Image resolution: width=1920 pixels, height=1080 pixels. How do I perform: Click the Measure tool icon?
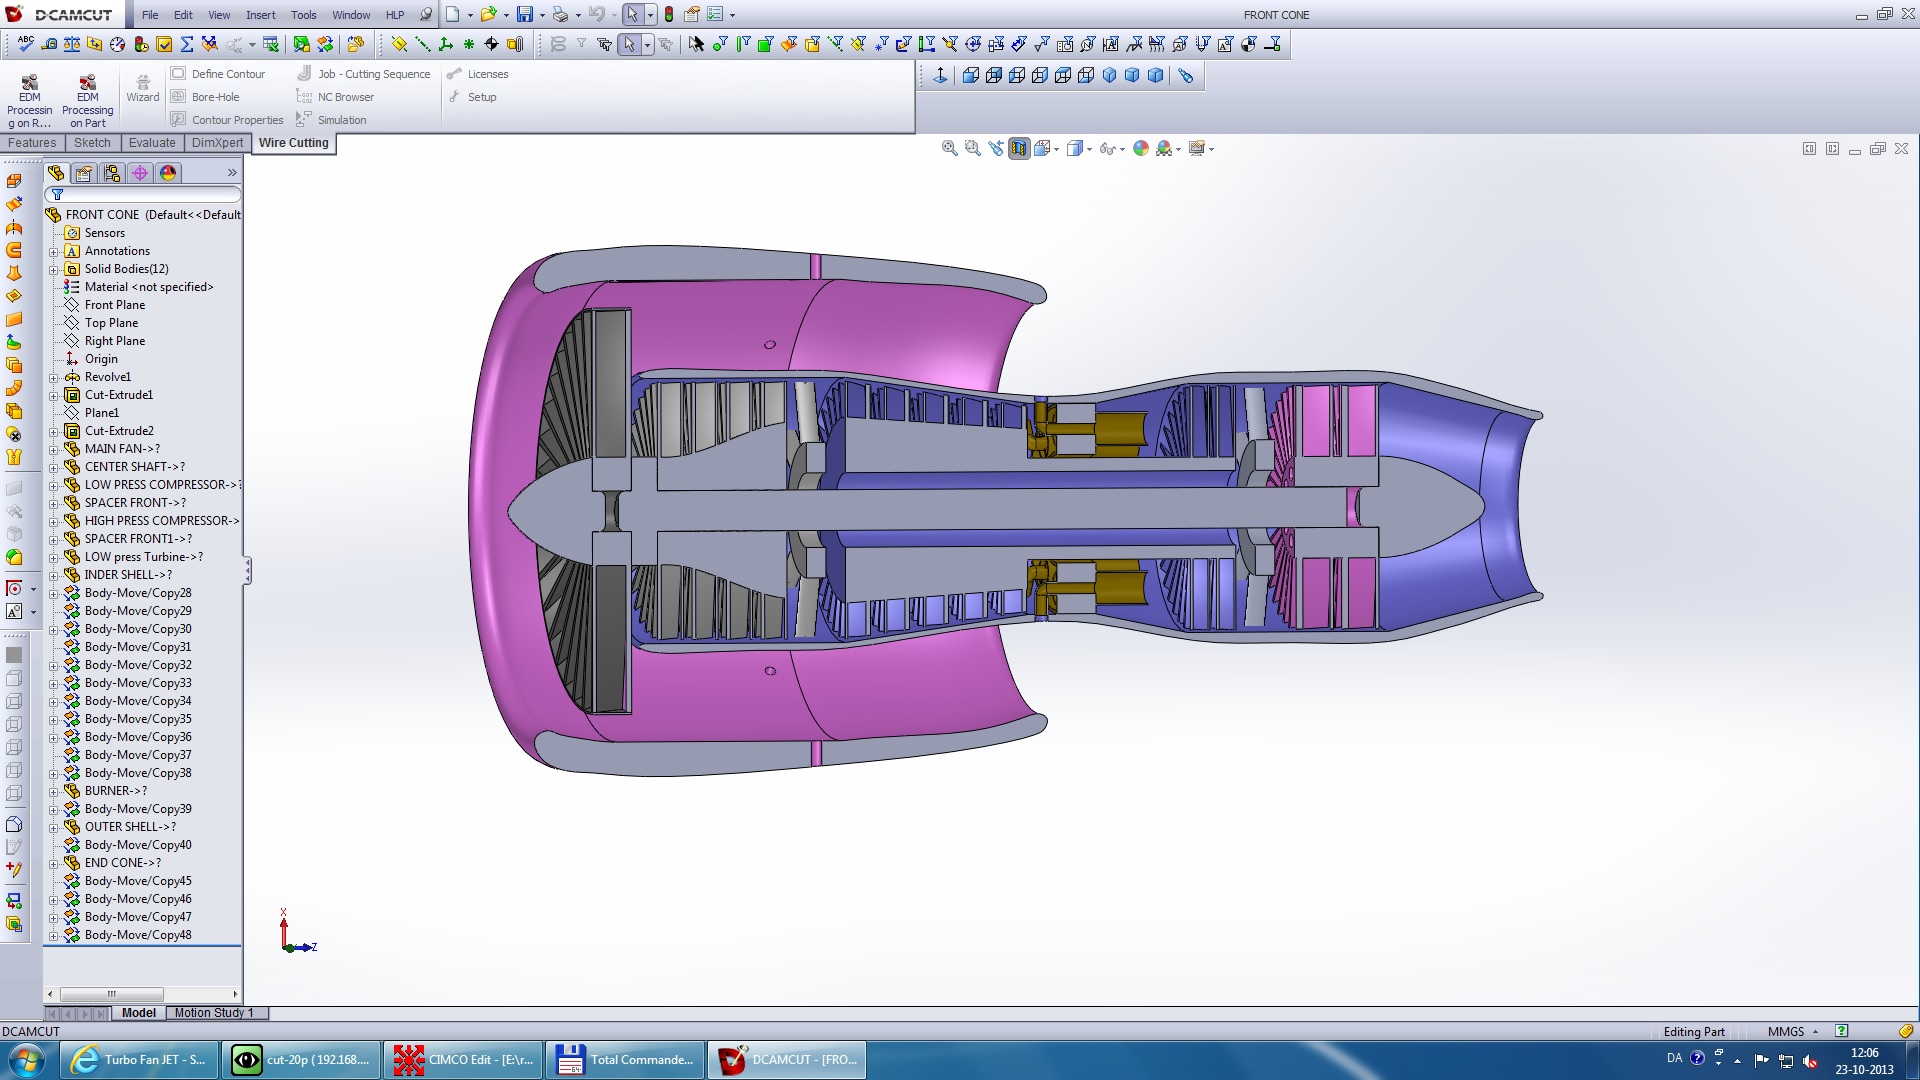point(49,44)
